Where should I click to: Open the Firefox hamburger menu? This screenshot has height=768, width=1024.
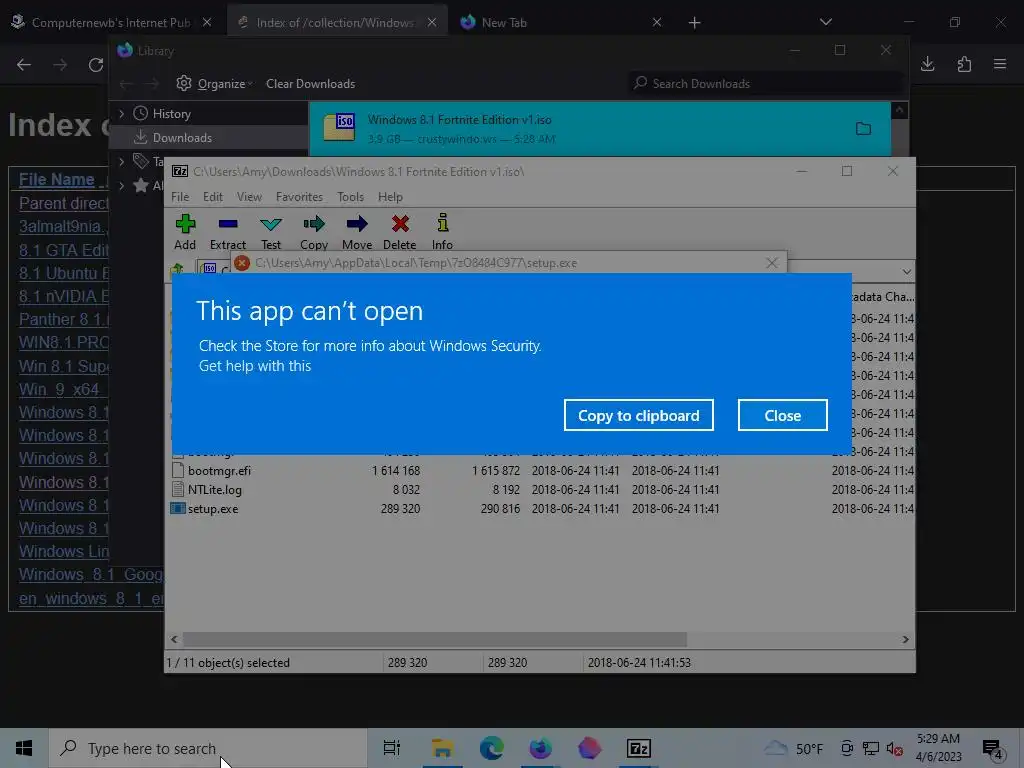click(x=1000, y=64)
